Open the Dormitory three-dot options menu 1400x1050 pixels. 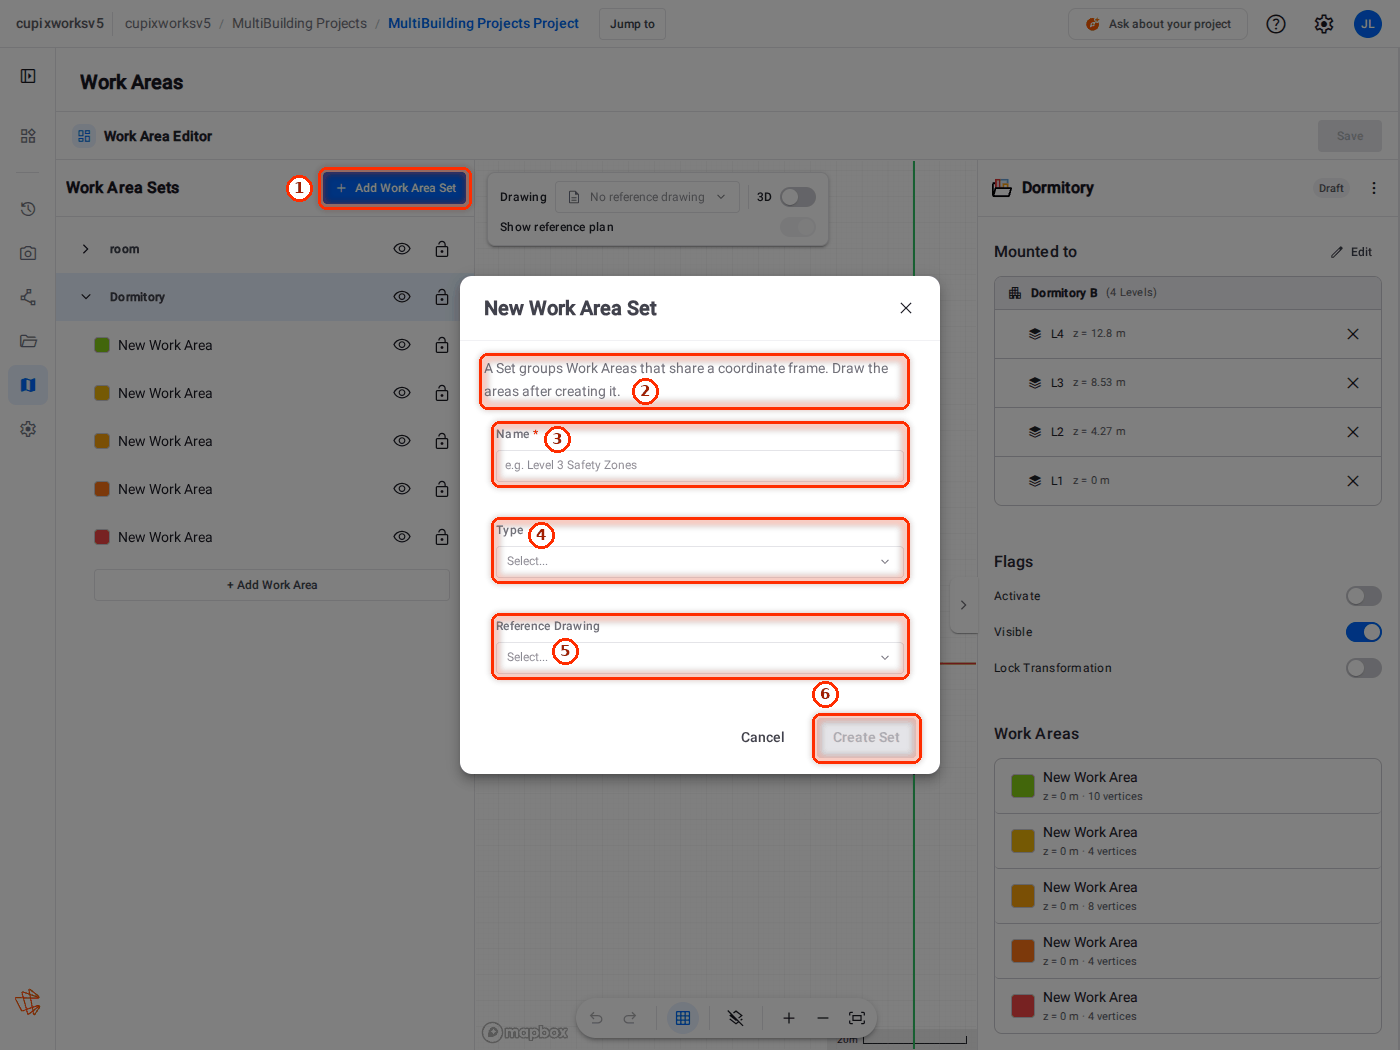(x=1374, y=188)
